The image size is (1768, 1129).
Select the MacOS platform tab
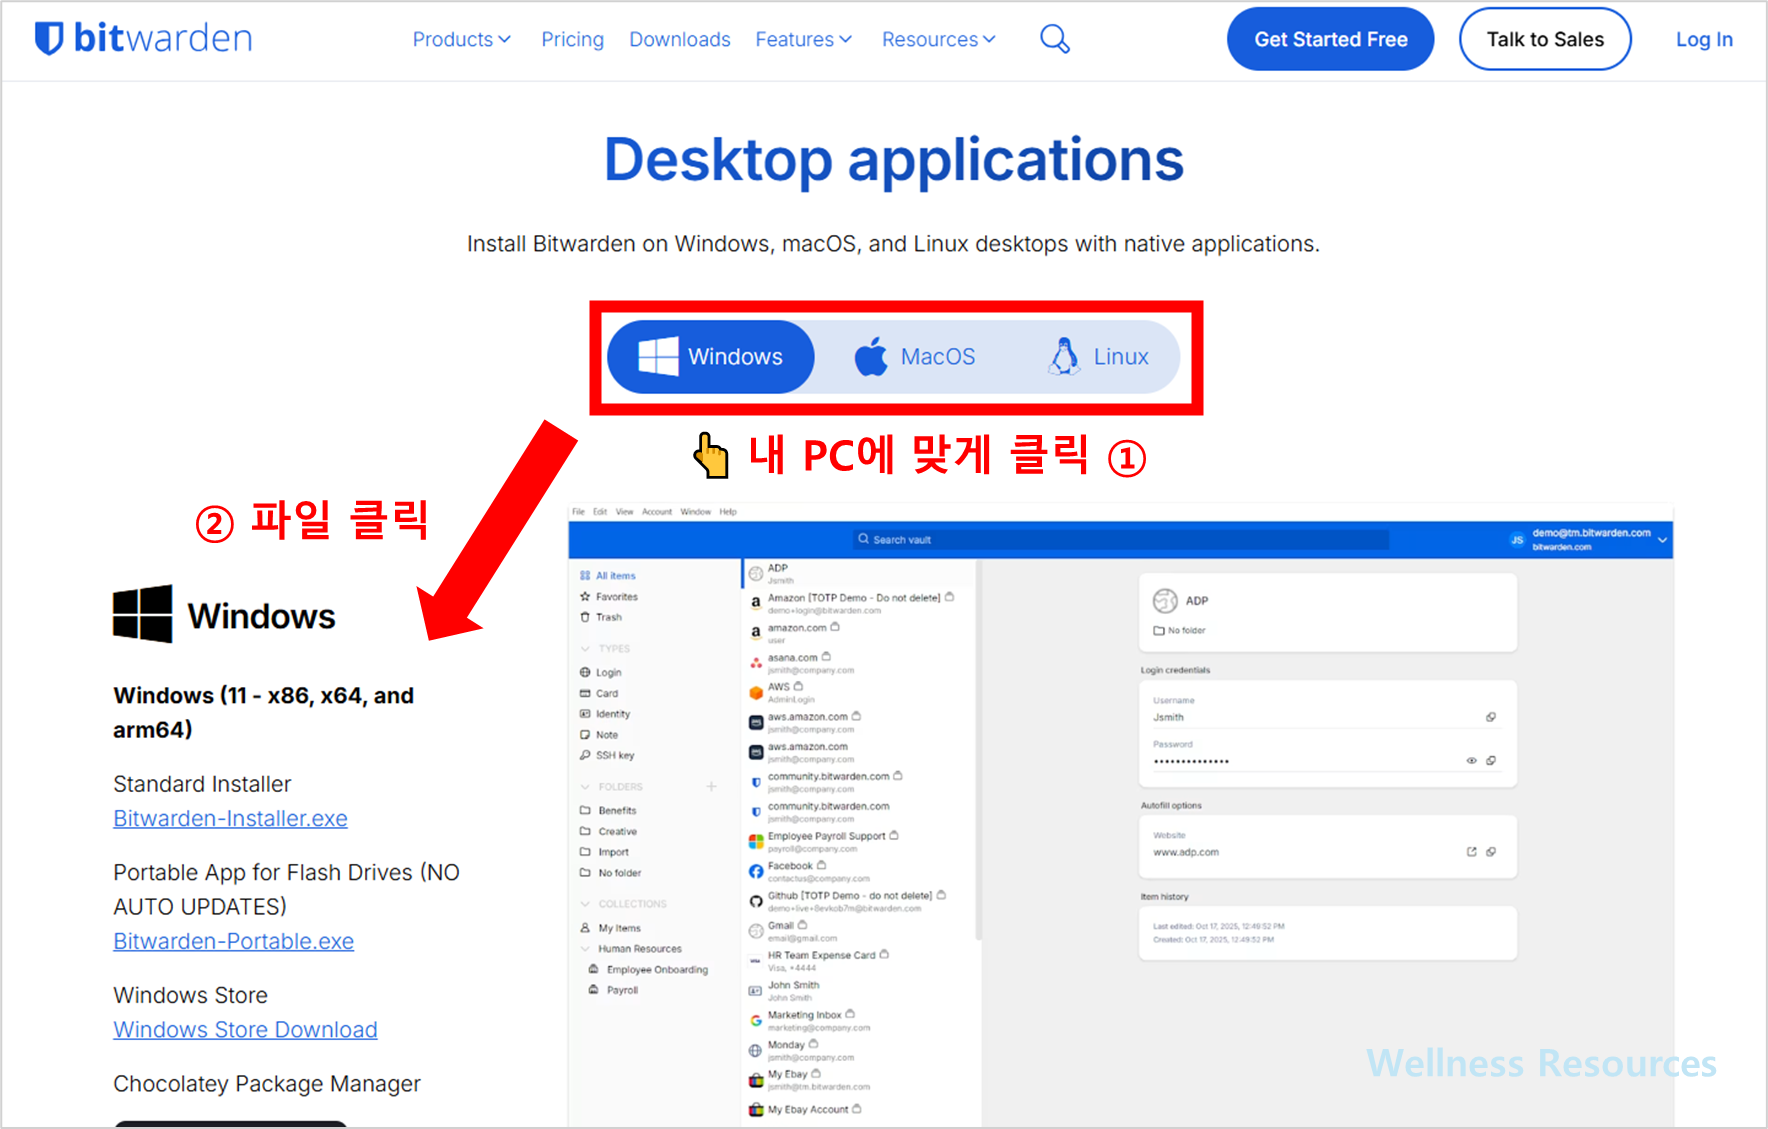[915, 357]
